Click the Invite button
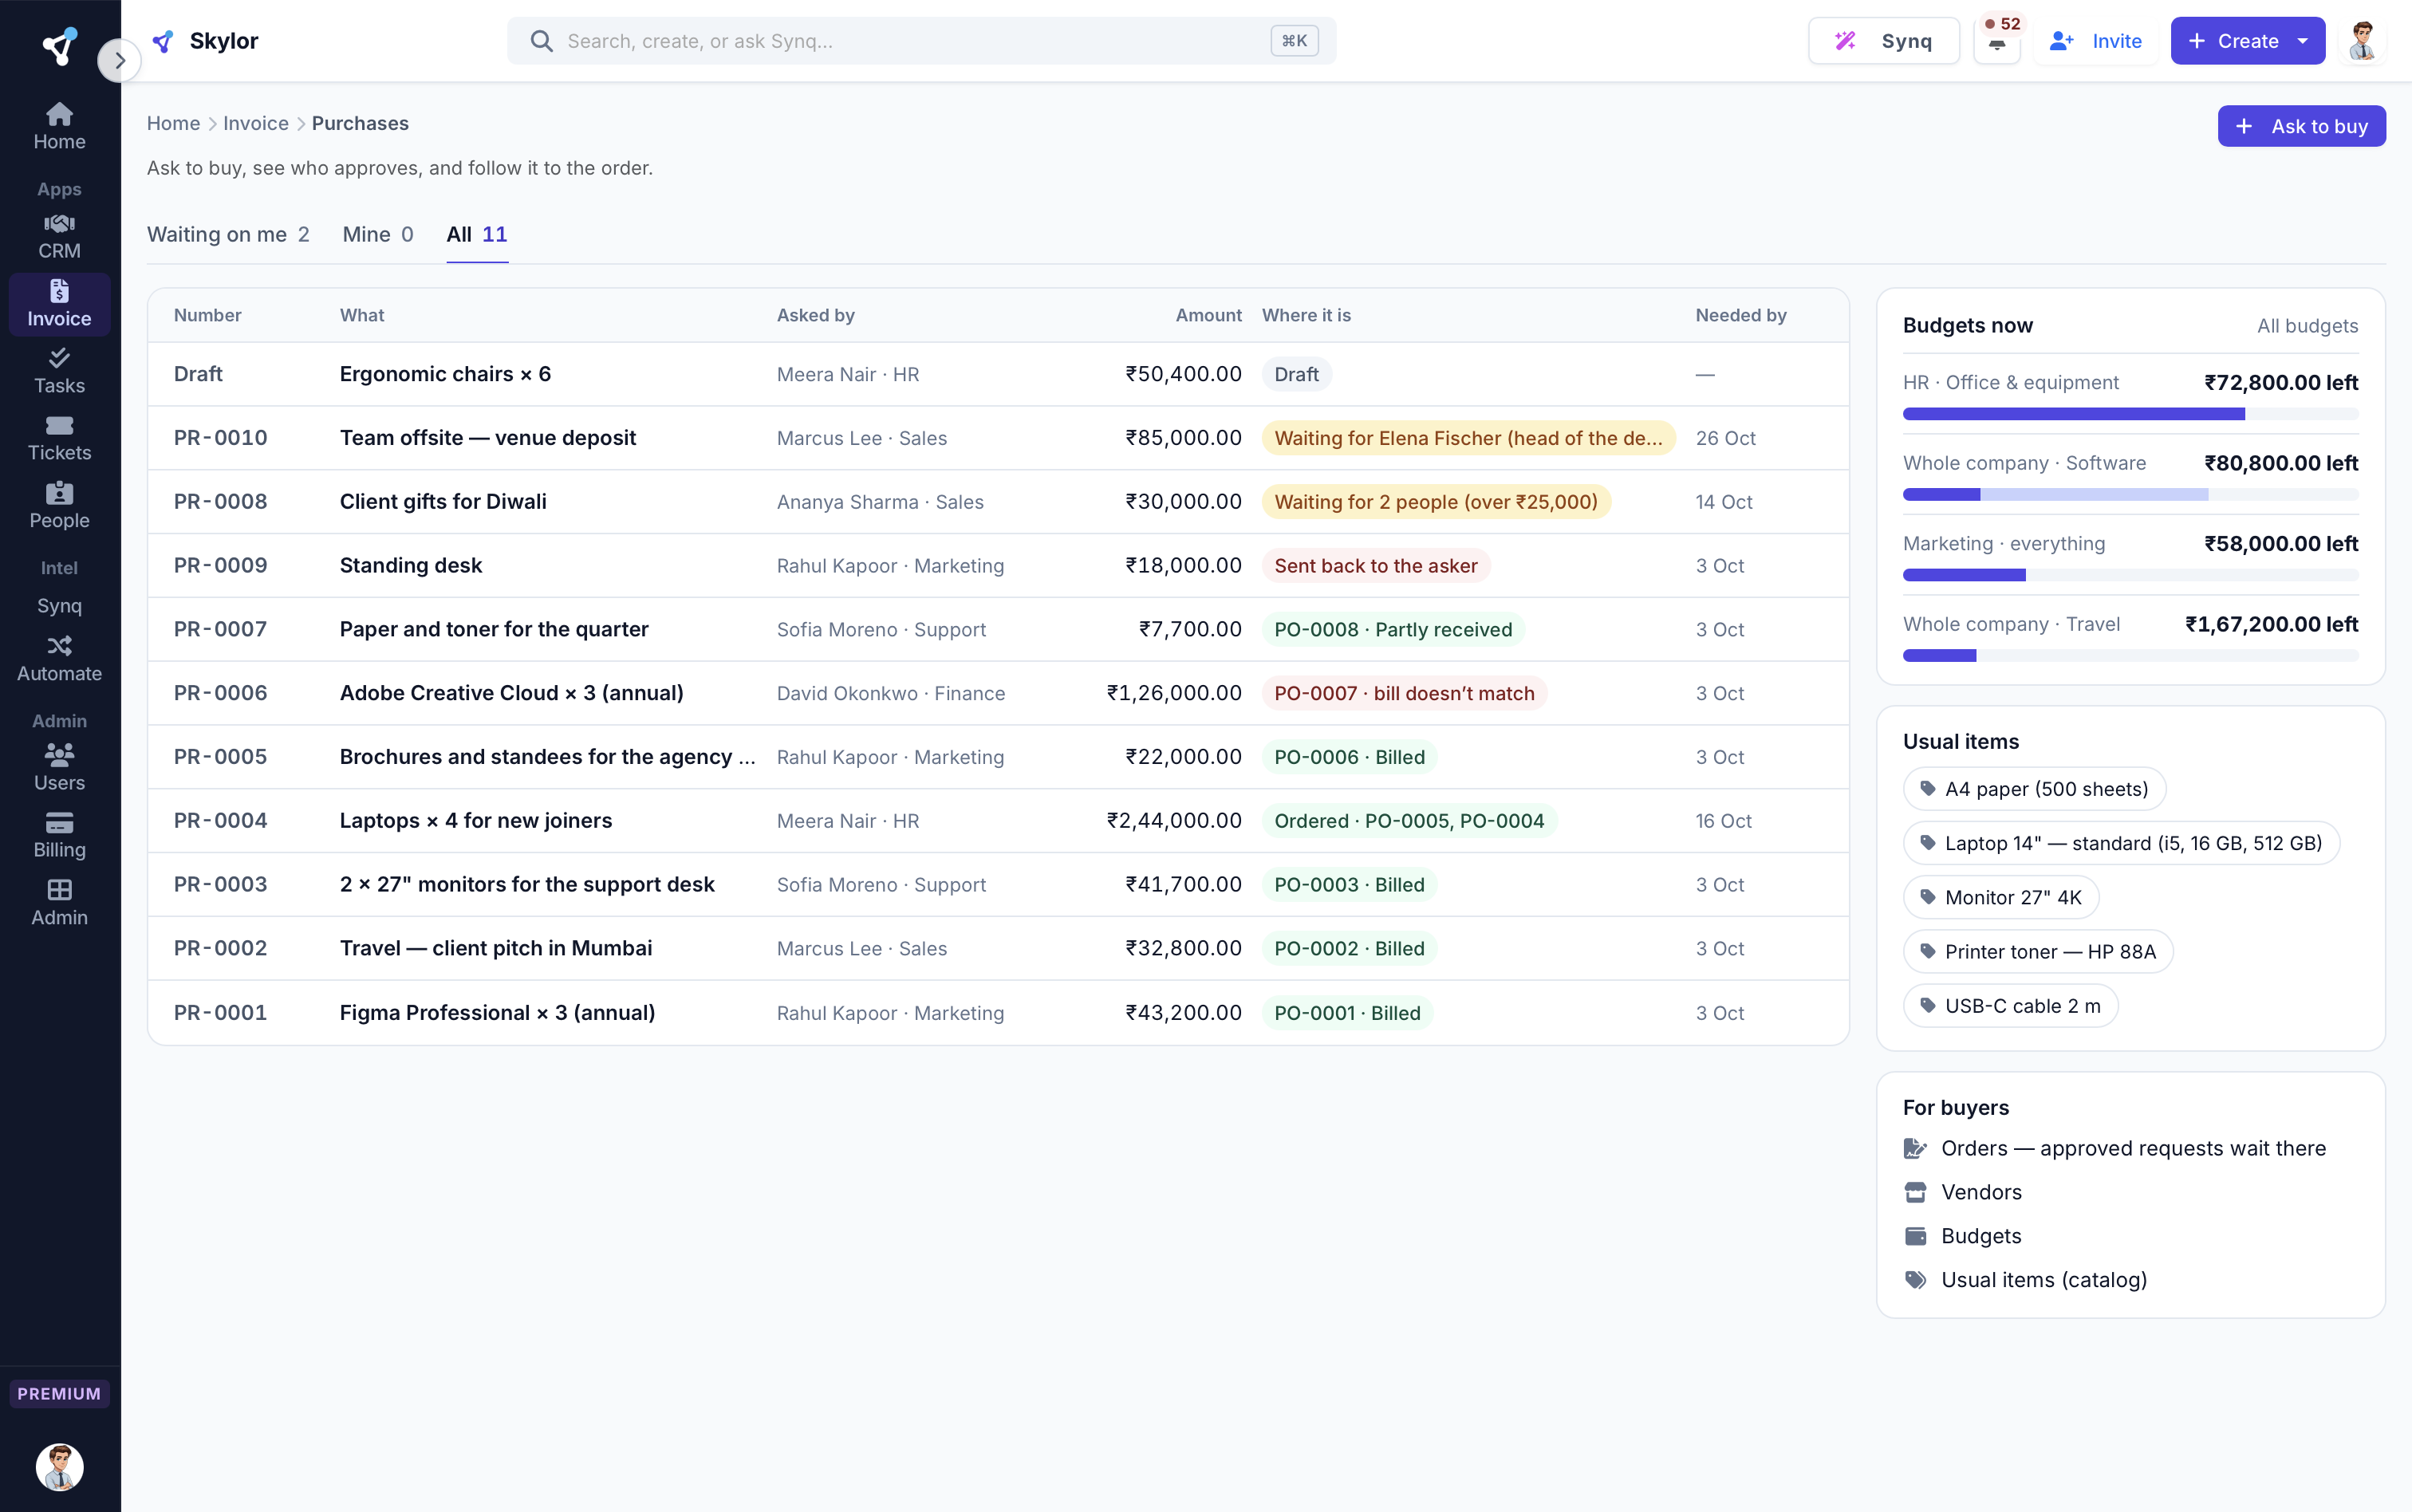Viewport: 2412px width, 1512px height. point(2095,41)
